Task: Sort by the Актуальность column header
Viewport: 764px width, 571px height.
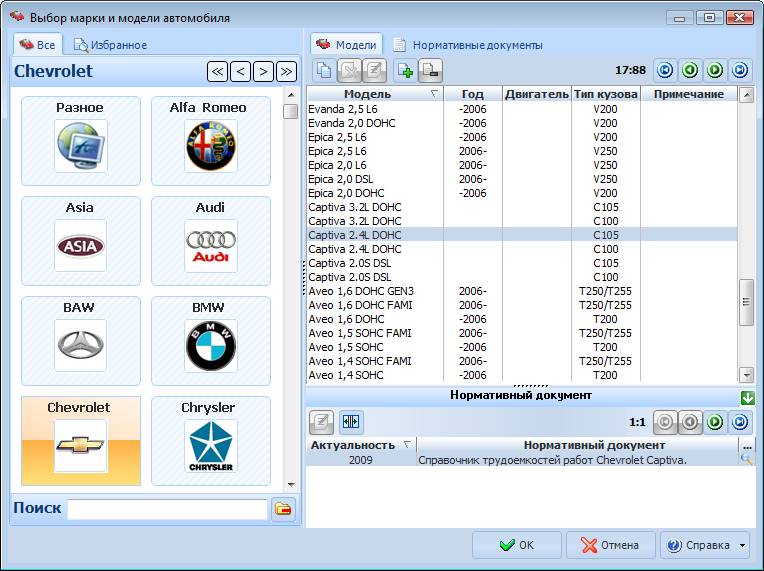Action: tap(353, 445)
